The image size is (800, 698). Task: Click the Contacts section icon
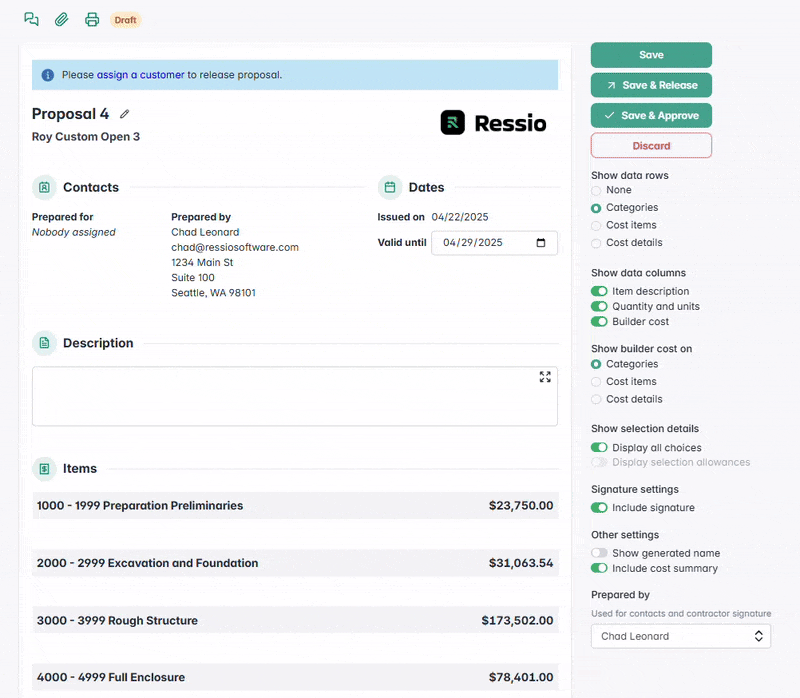[x=44, y=187]
